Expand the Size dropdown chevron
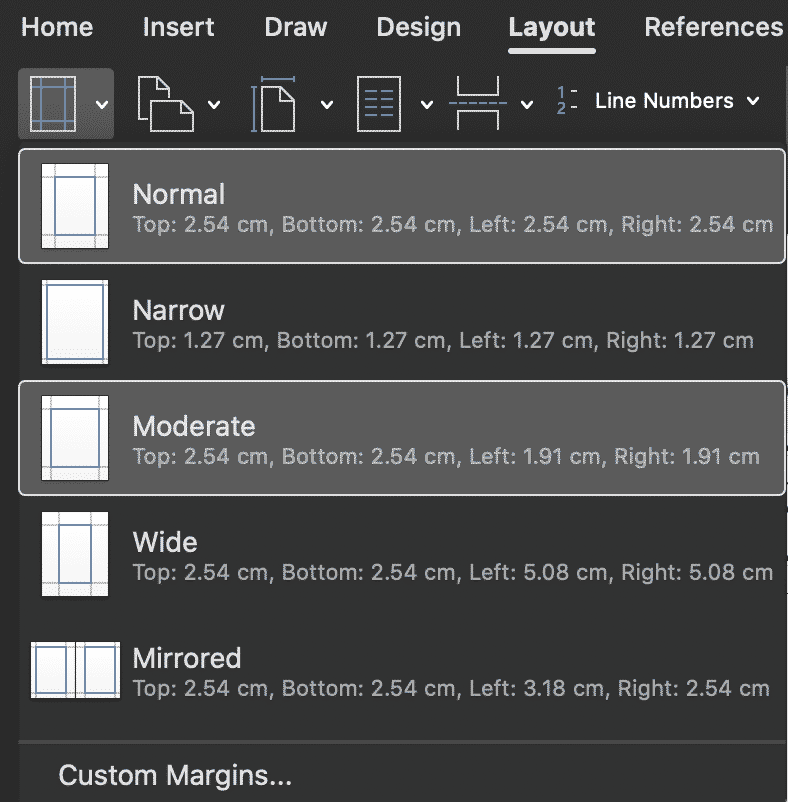 327,103
